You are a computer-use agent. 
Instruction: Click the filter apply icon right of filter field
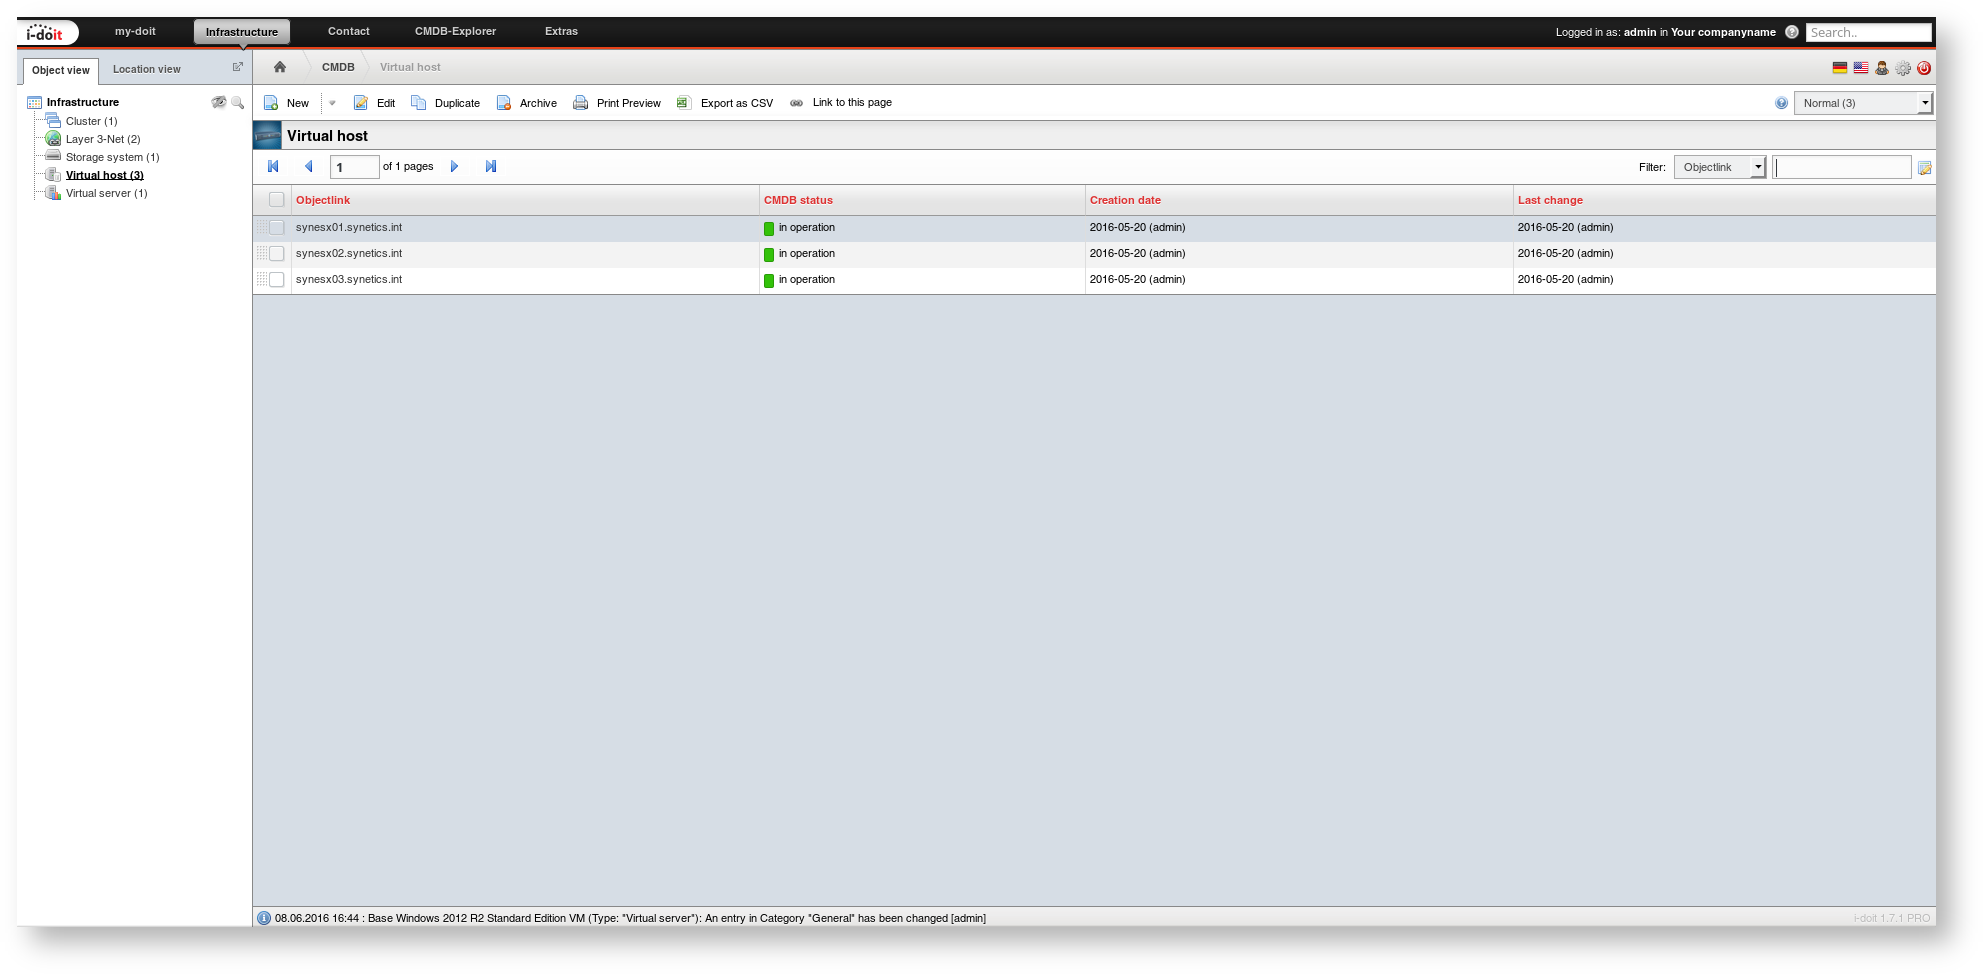pyautogui.click(x=1924, y=168)
